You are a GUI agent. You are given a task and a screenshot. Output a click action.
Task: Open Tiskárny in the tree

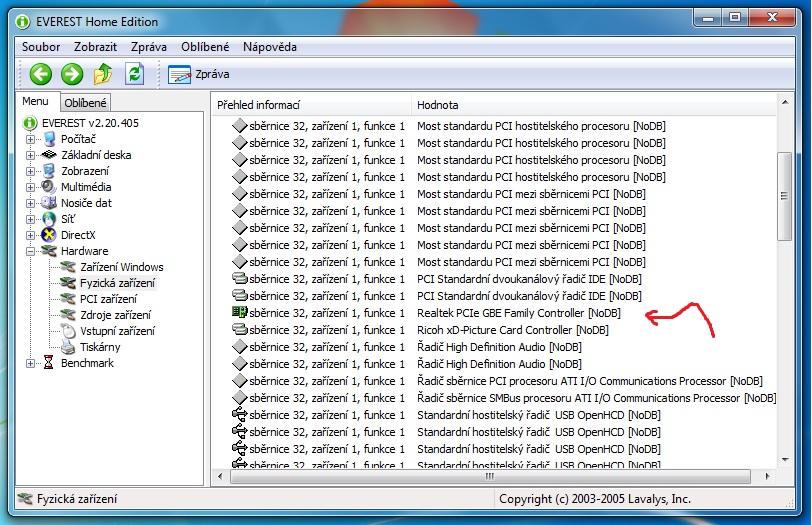pos(100,347)
